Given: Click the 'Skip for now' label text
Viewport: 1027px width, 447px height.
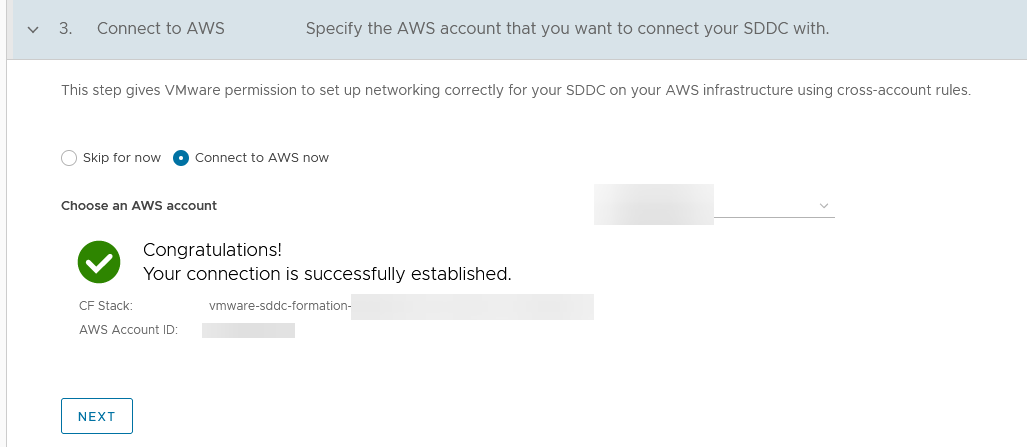Looking at the screenshot, I should coord(122,157).
